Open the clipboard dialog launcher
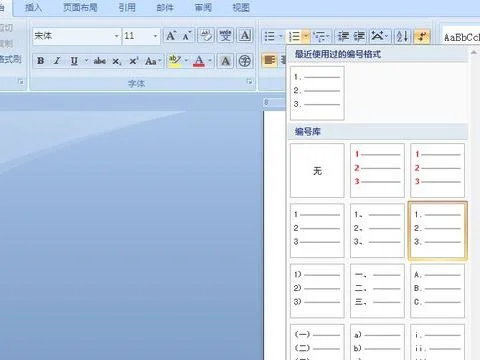This screenshot has height=360, width=480. [21, 82]
